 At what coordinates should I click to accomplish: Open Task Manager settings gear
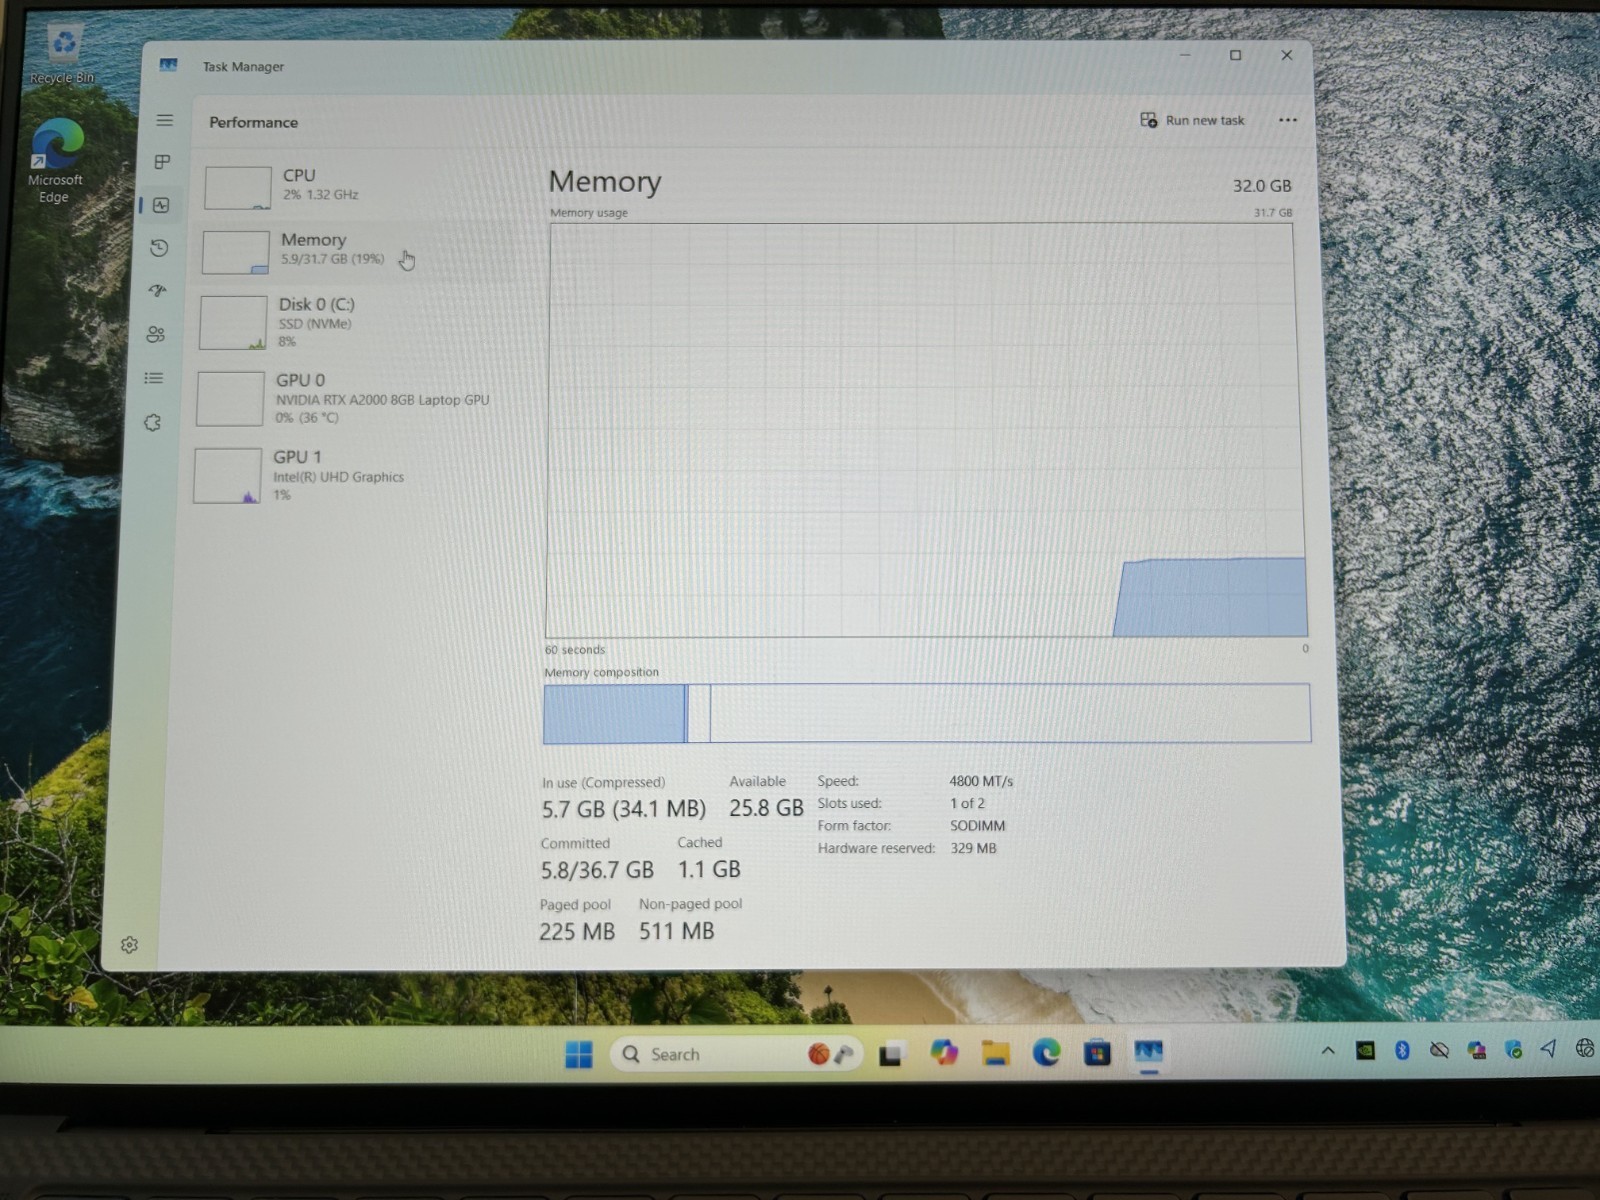click(129, 945)
